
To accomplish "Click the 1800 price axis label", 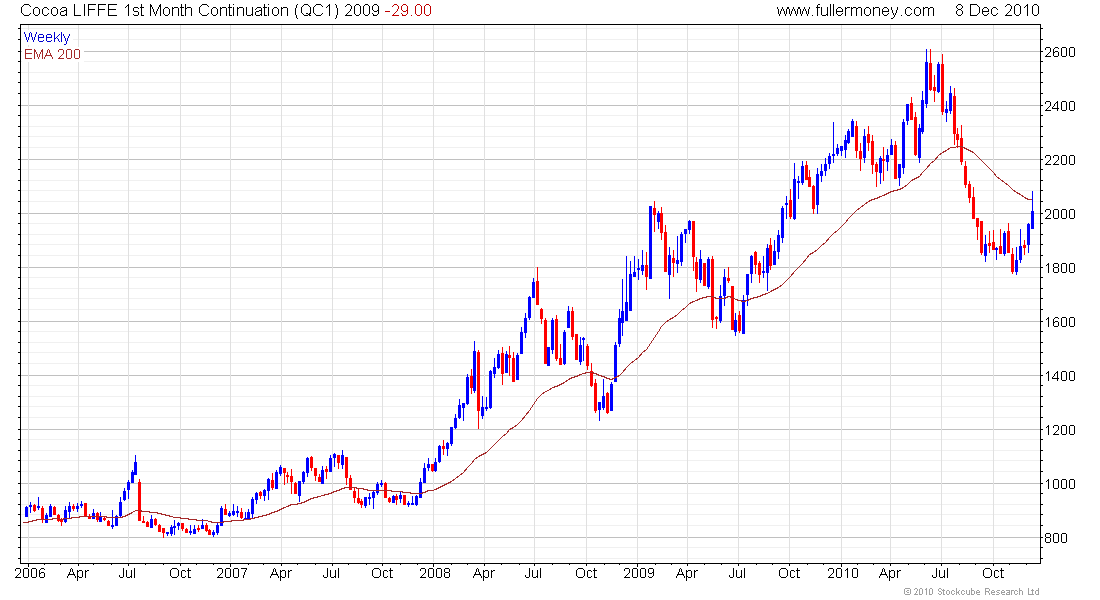I will click(1060, 269).
